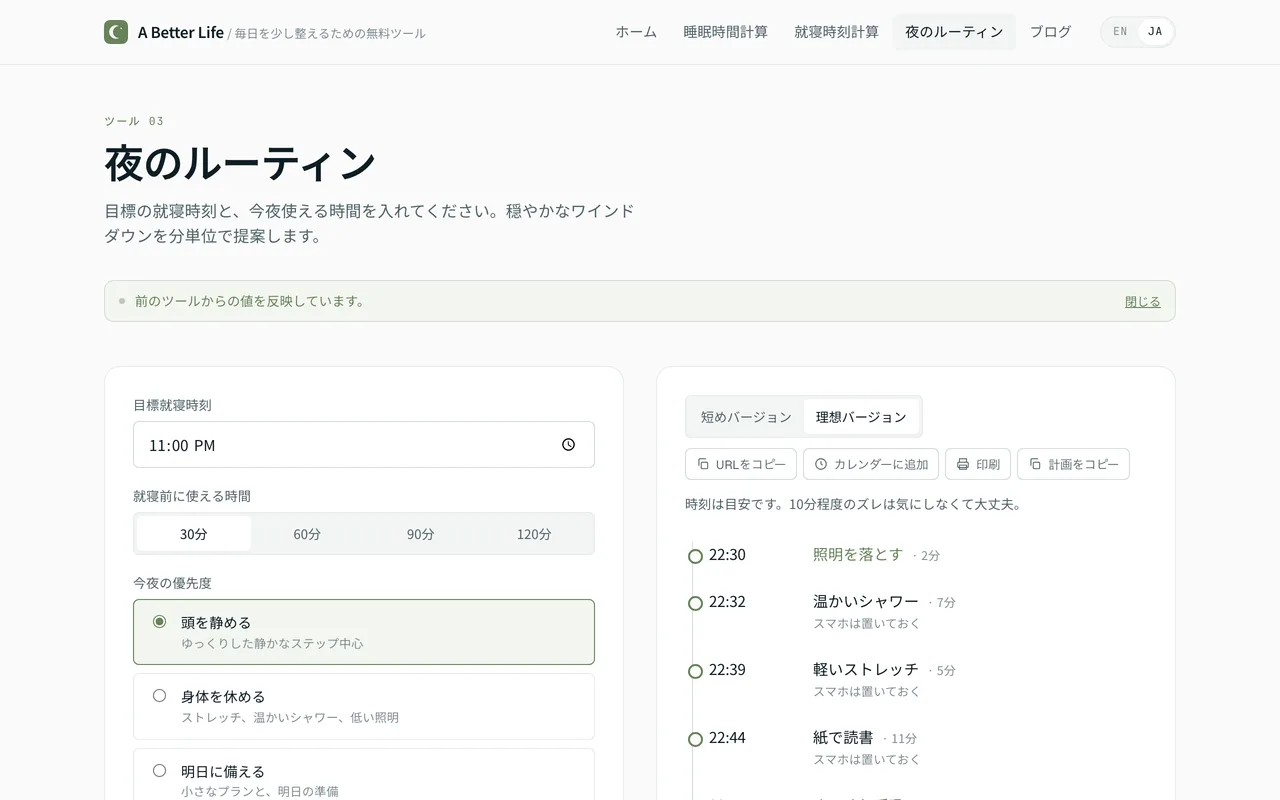Close the notification banner via 閉じる
Viewport: 1280px width, 800px height.
(1142, 300)
